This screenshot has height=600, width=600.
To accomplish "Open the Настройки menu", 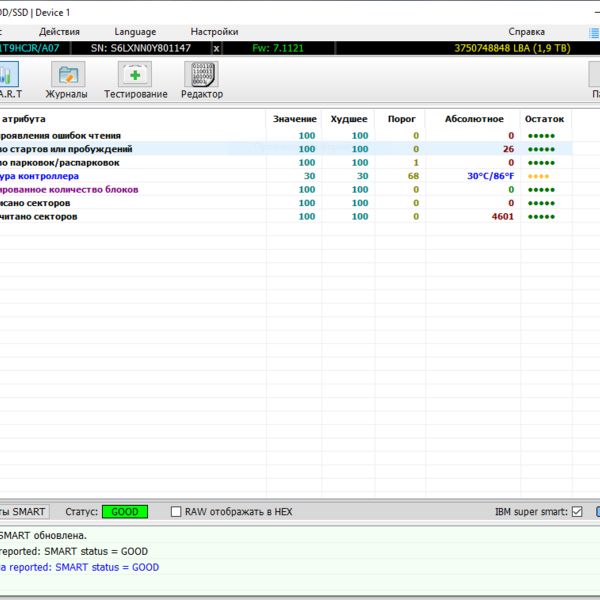I will click(214, 32).
